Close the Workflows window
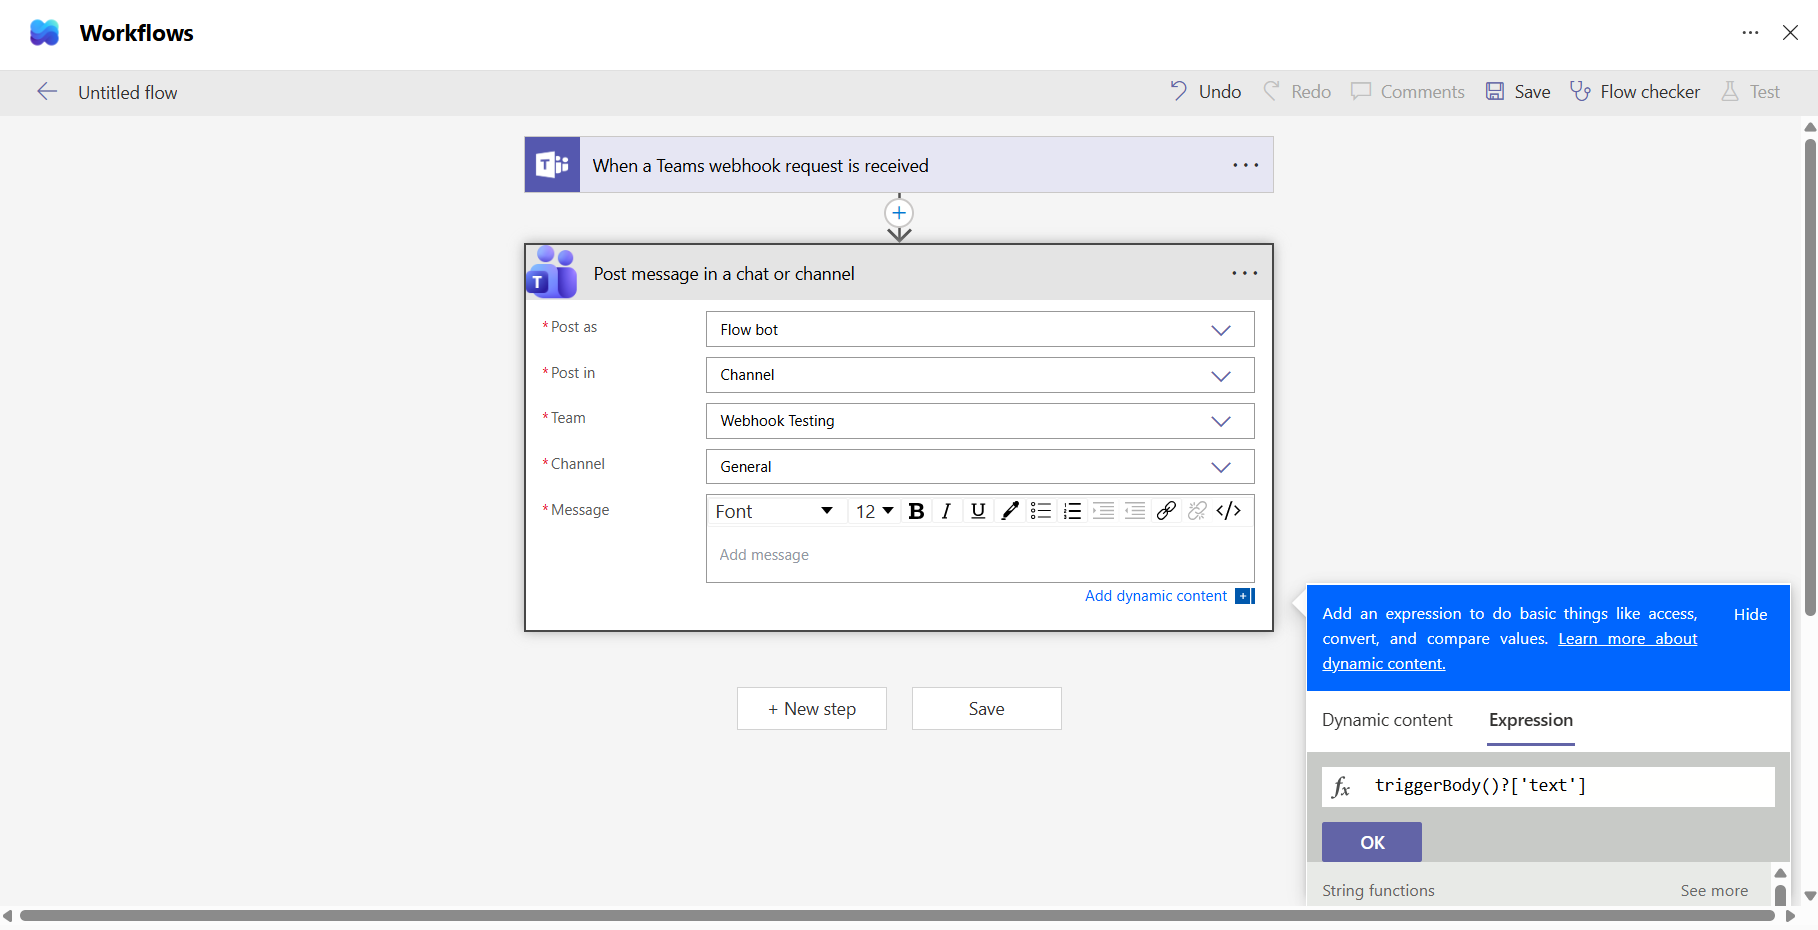This screenshot has height=930, width=1818. pyautogui.click(x=1790, y=33)
